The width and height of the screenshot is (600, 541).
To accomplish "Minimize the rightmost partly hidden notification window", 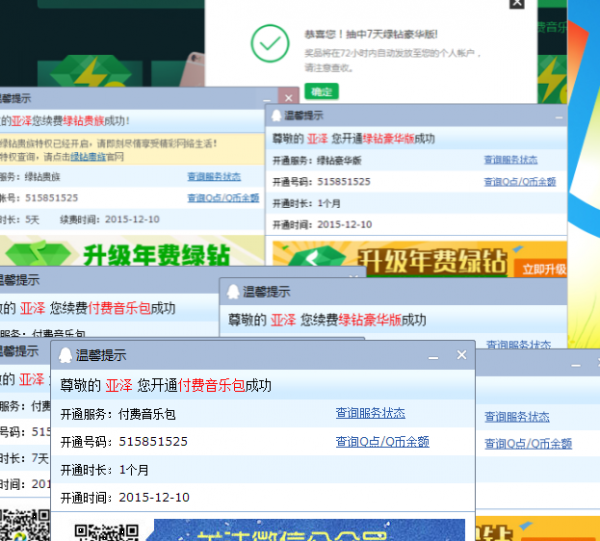I will click(576, 366).
